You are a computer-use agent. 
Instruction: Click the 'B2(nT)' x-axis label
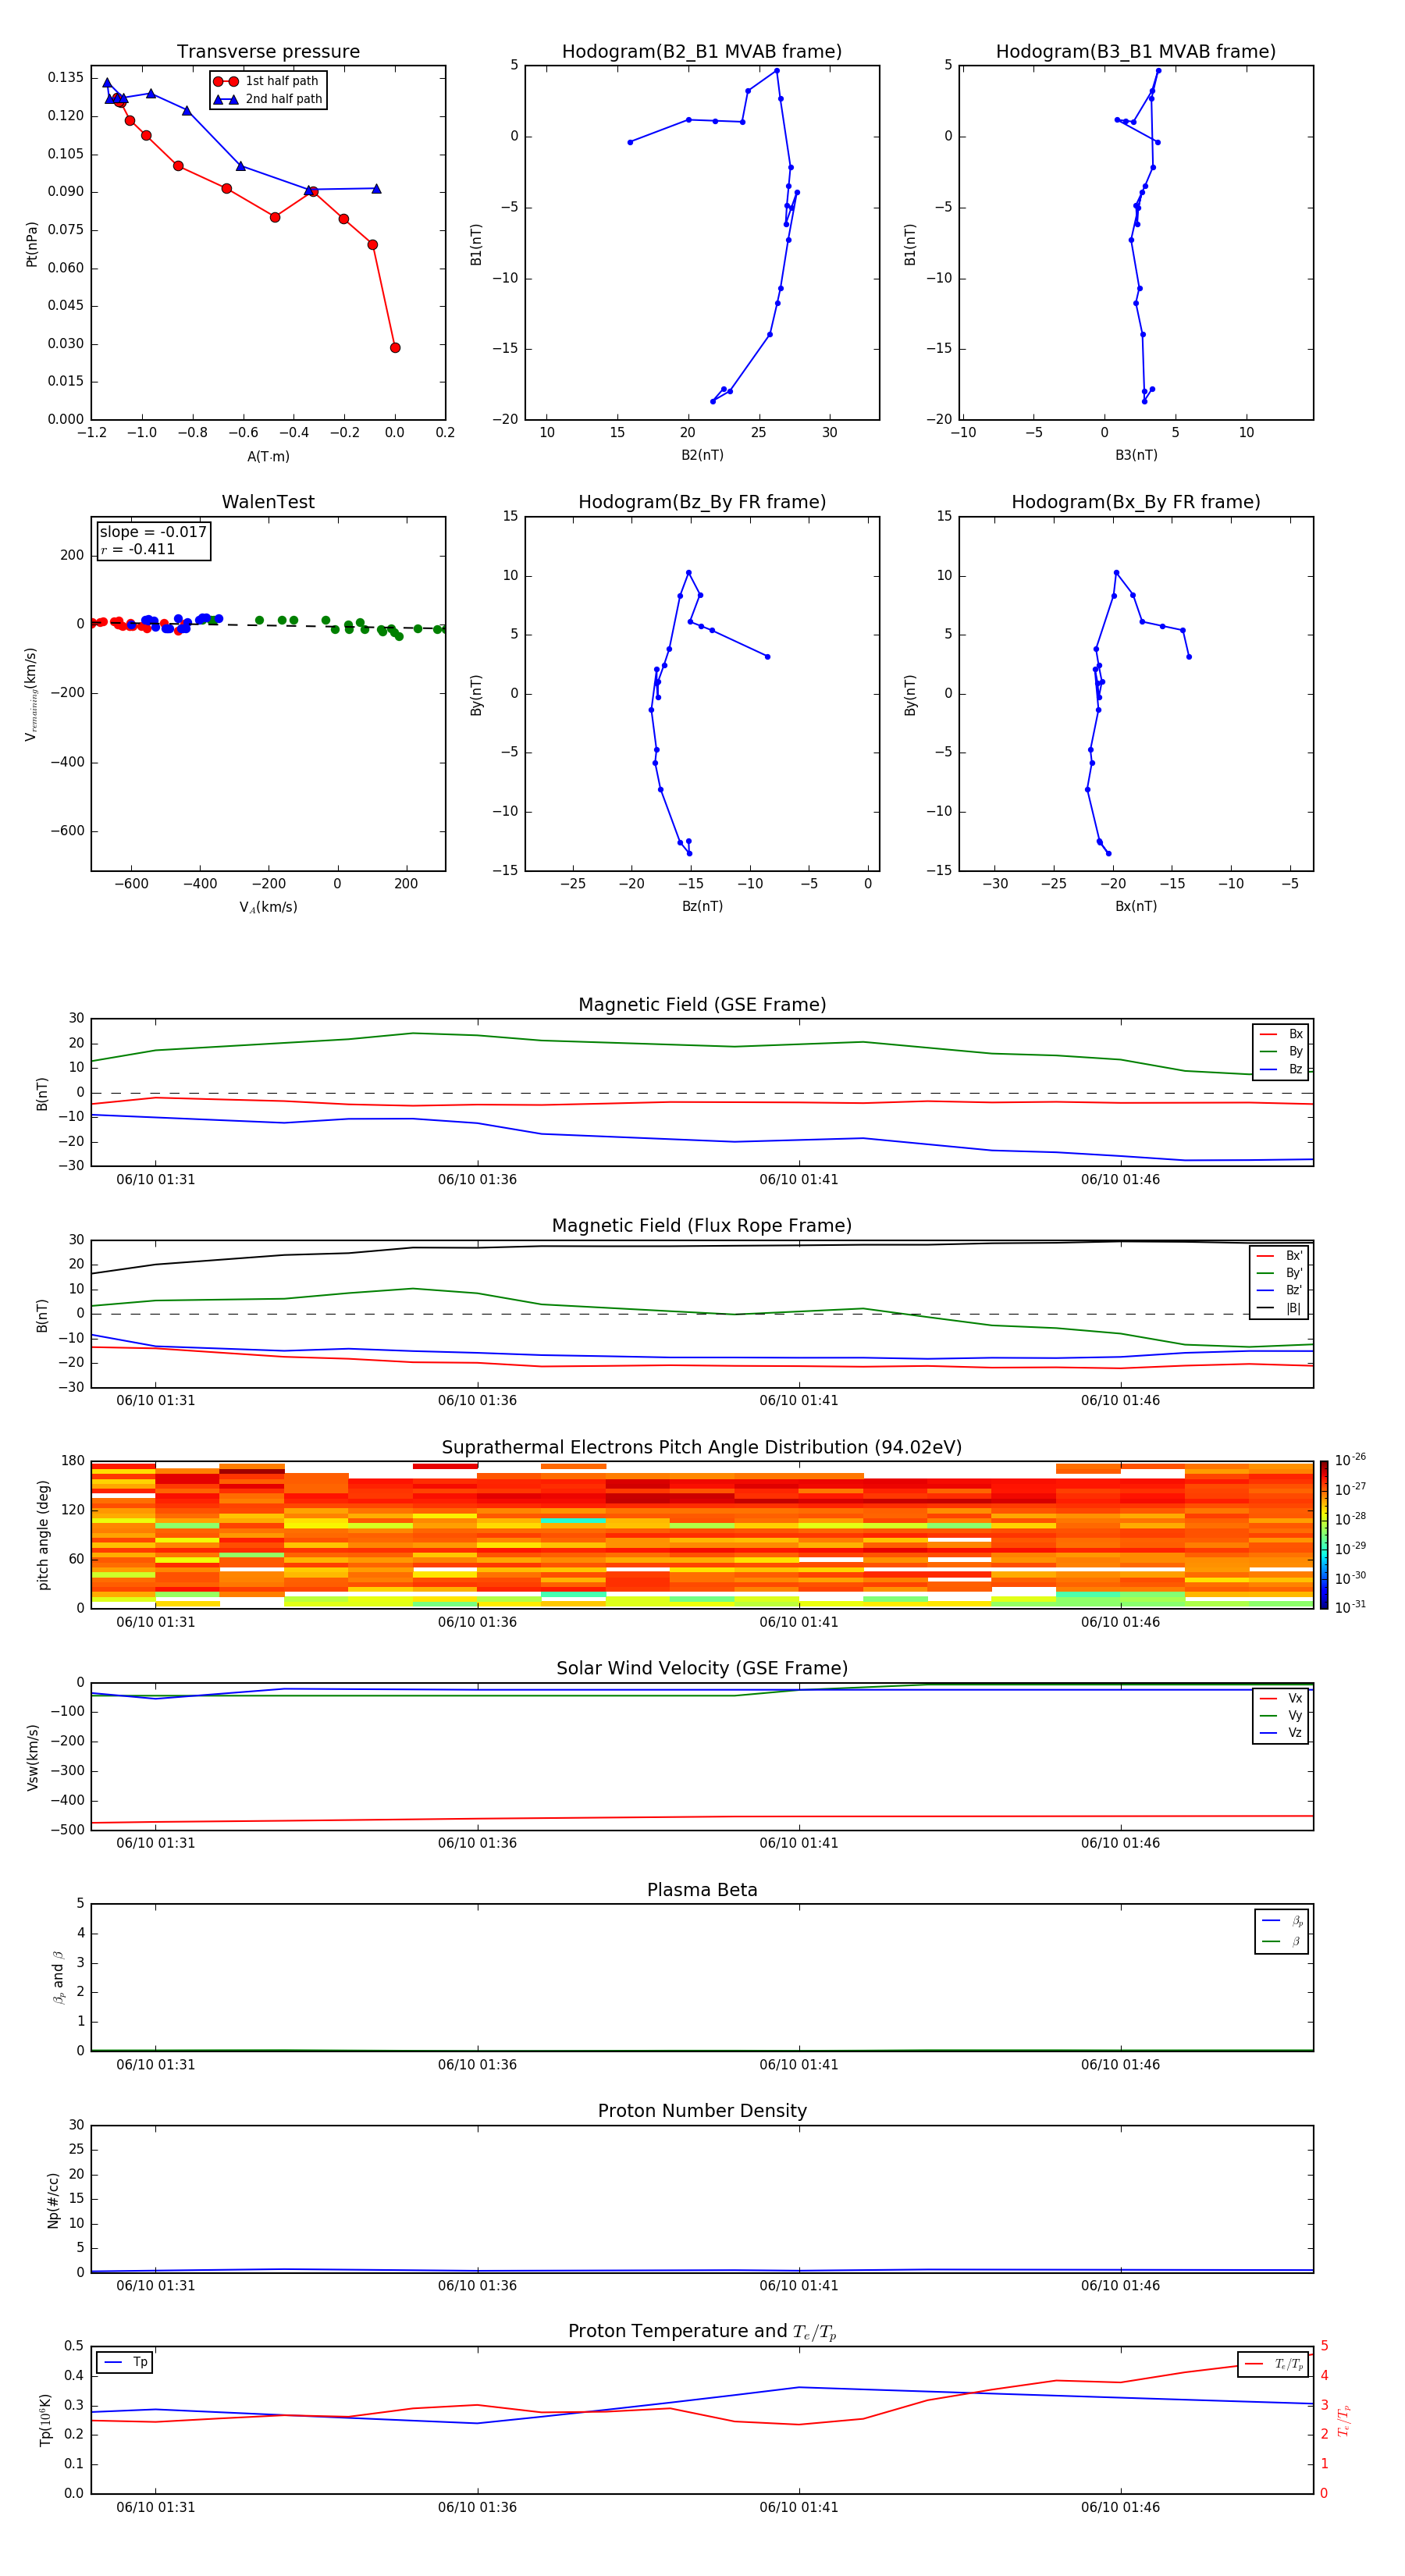pyautogui.click(x=702, y=455)
